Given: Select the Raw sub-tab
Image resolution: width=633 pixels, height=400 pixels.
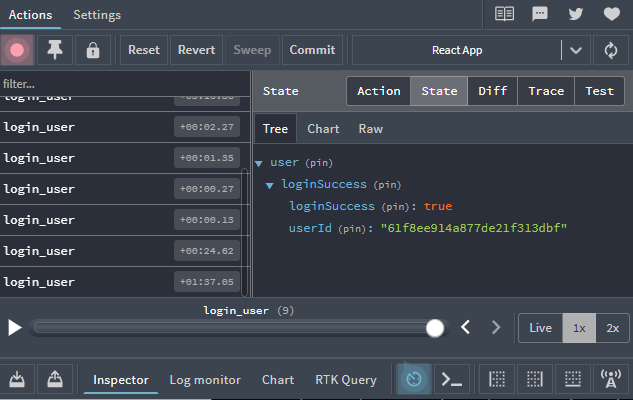Looking at the screenshot, I should pyautogui.click(x=371, y=129).
